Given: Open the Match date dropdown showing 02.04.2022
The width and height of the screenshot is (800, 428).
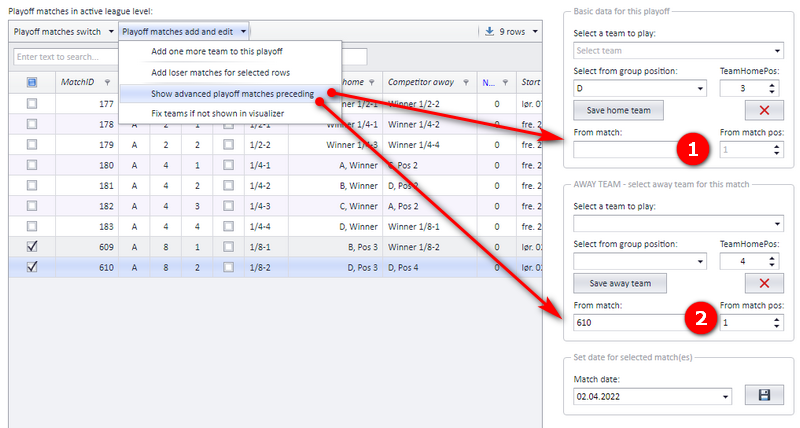Looking at the screenshot, I should (x=652, y=396).
